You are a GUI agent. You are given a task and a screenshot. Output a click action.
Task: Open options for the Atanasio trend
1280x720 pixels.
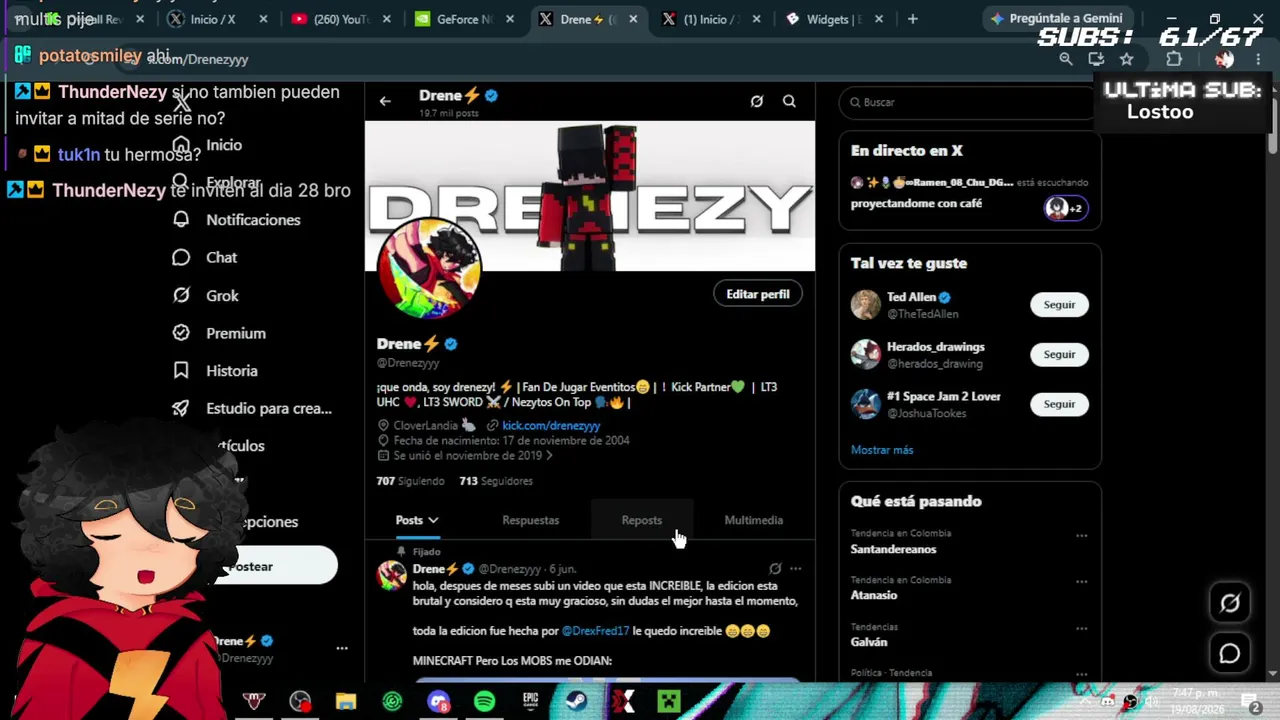click(1081, 582)
